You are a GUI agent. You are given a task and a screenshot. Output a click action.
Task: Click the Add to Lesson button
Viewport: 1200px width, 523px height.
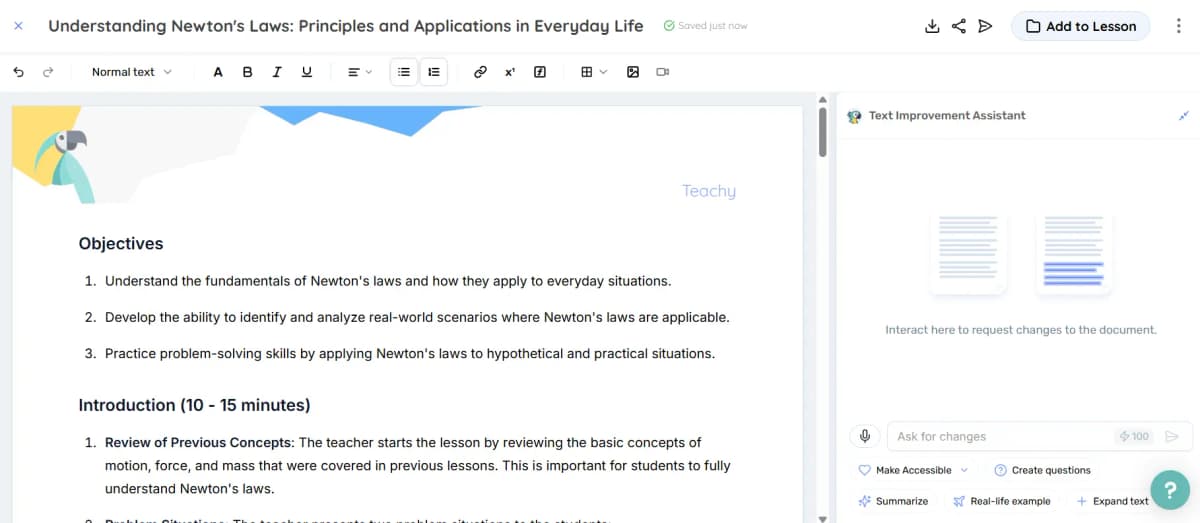(x=1080, y=26)
